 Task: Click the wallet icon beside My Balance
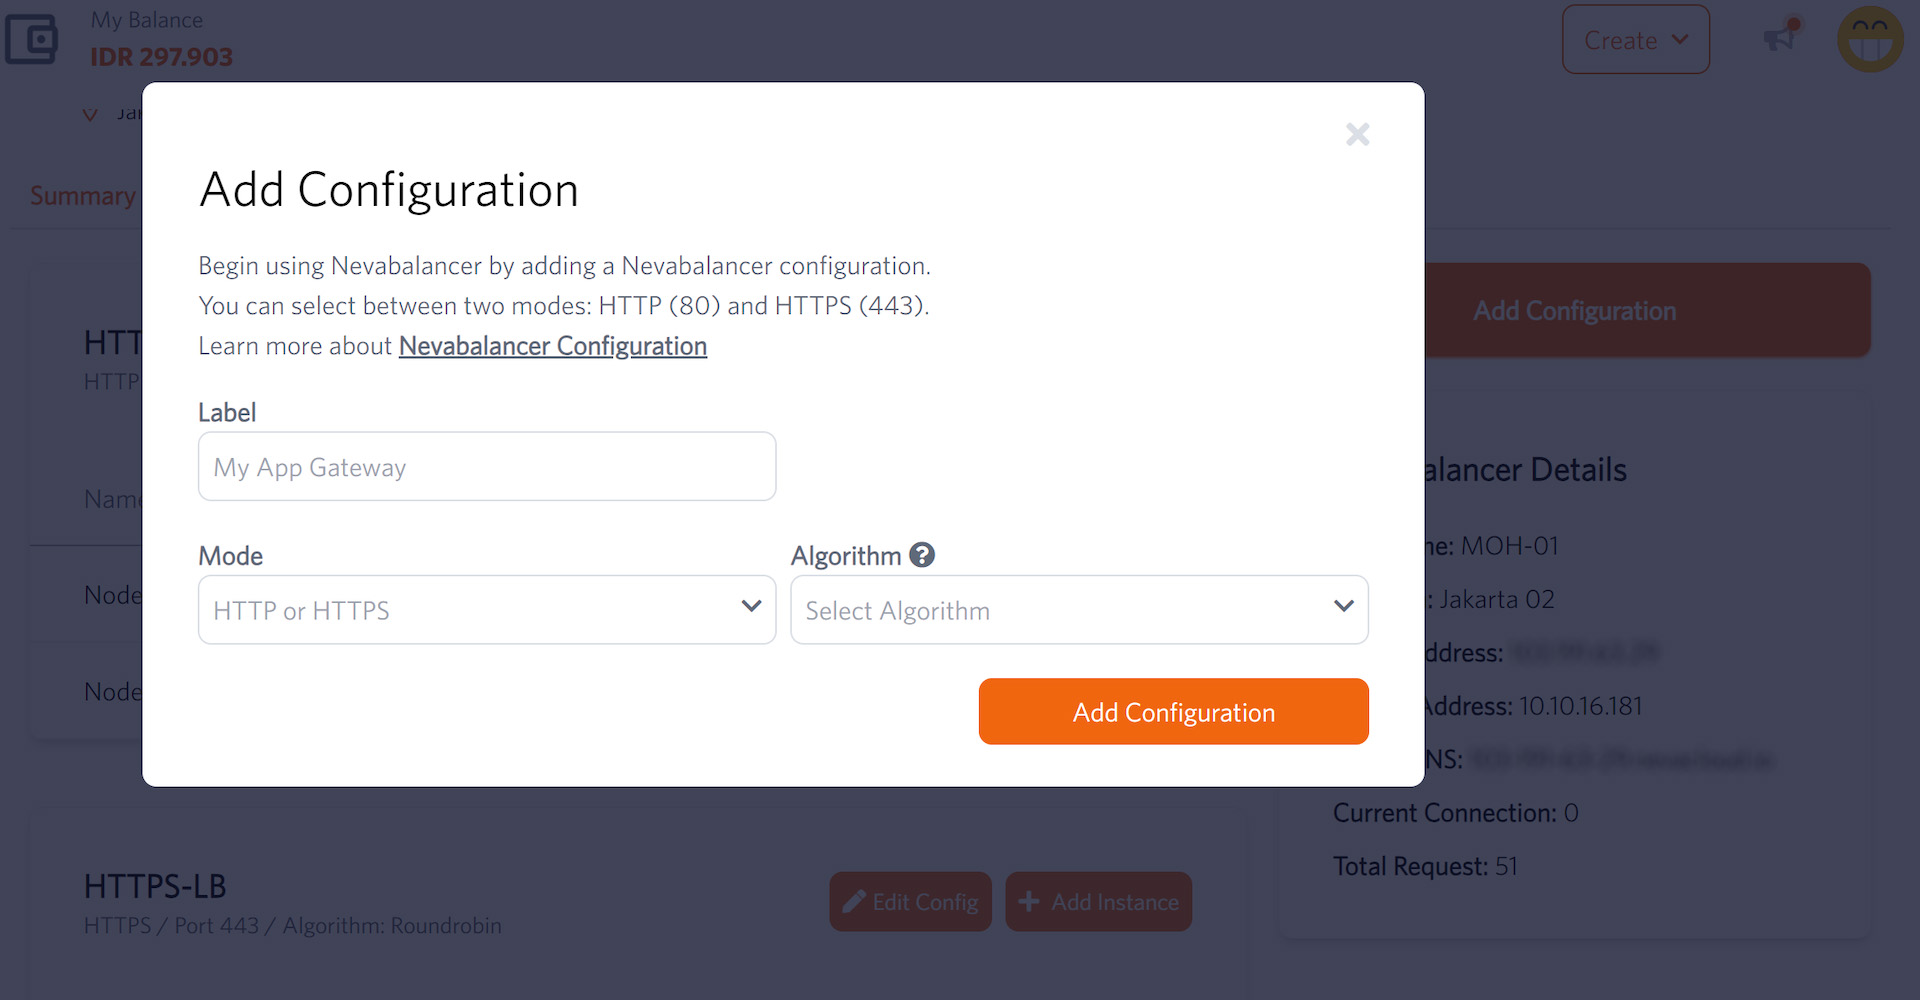point(32,40)
